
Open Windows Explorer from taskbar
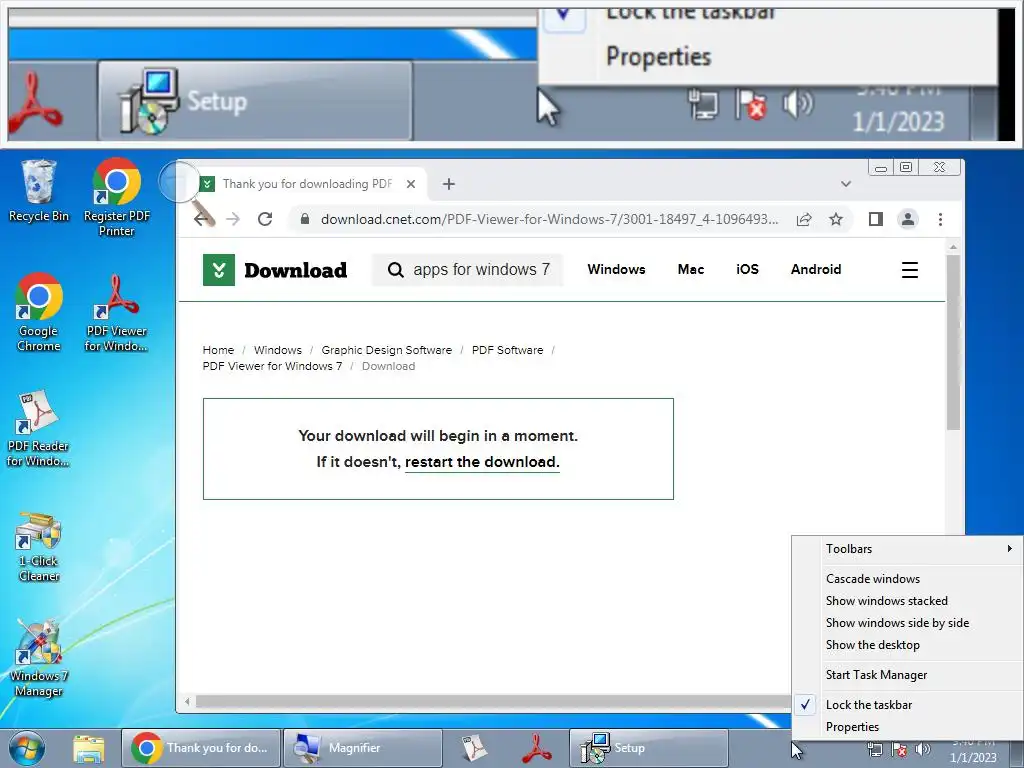tap(88, 748)
